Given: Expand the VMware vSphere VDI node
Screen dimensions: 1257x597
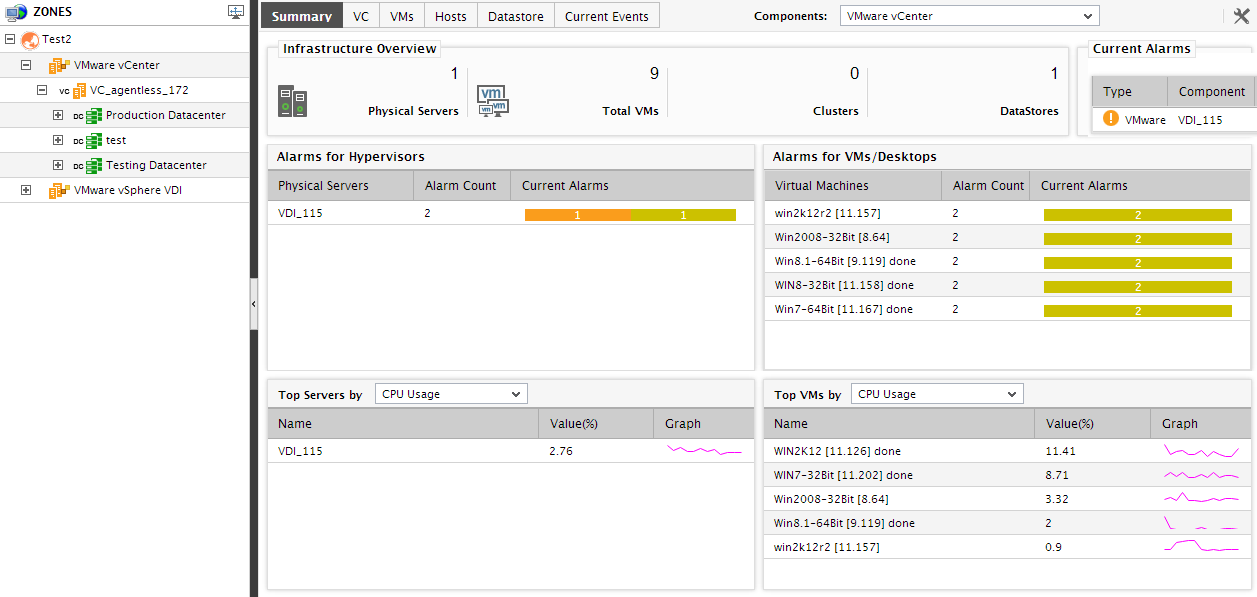Looking at the screenshot, I should [x=26, y=190].
